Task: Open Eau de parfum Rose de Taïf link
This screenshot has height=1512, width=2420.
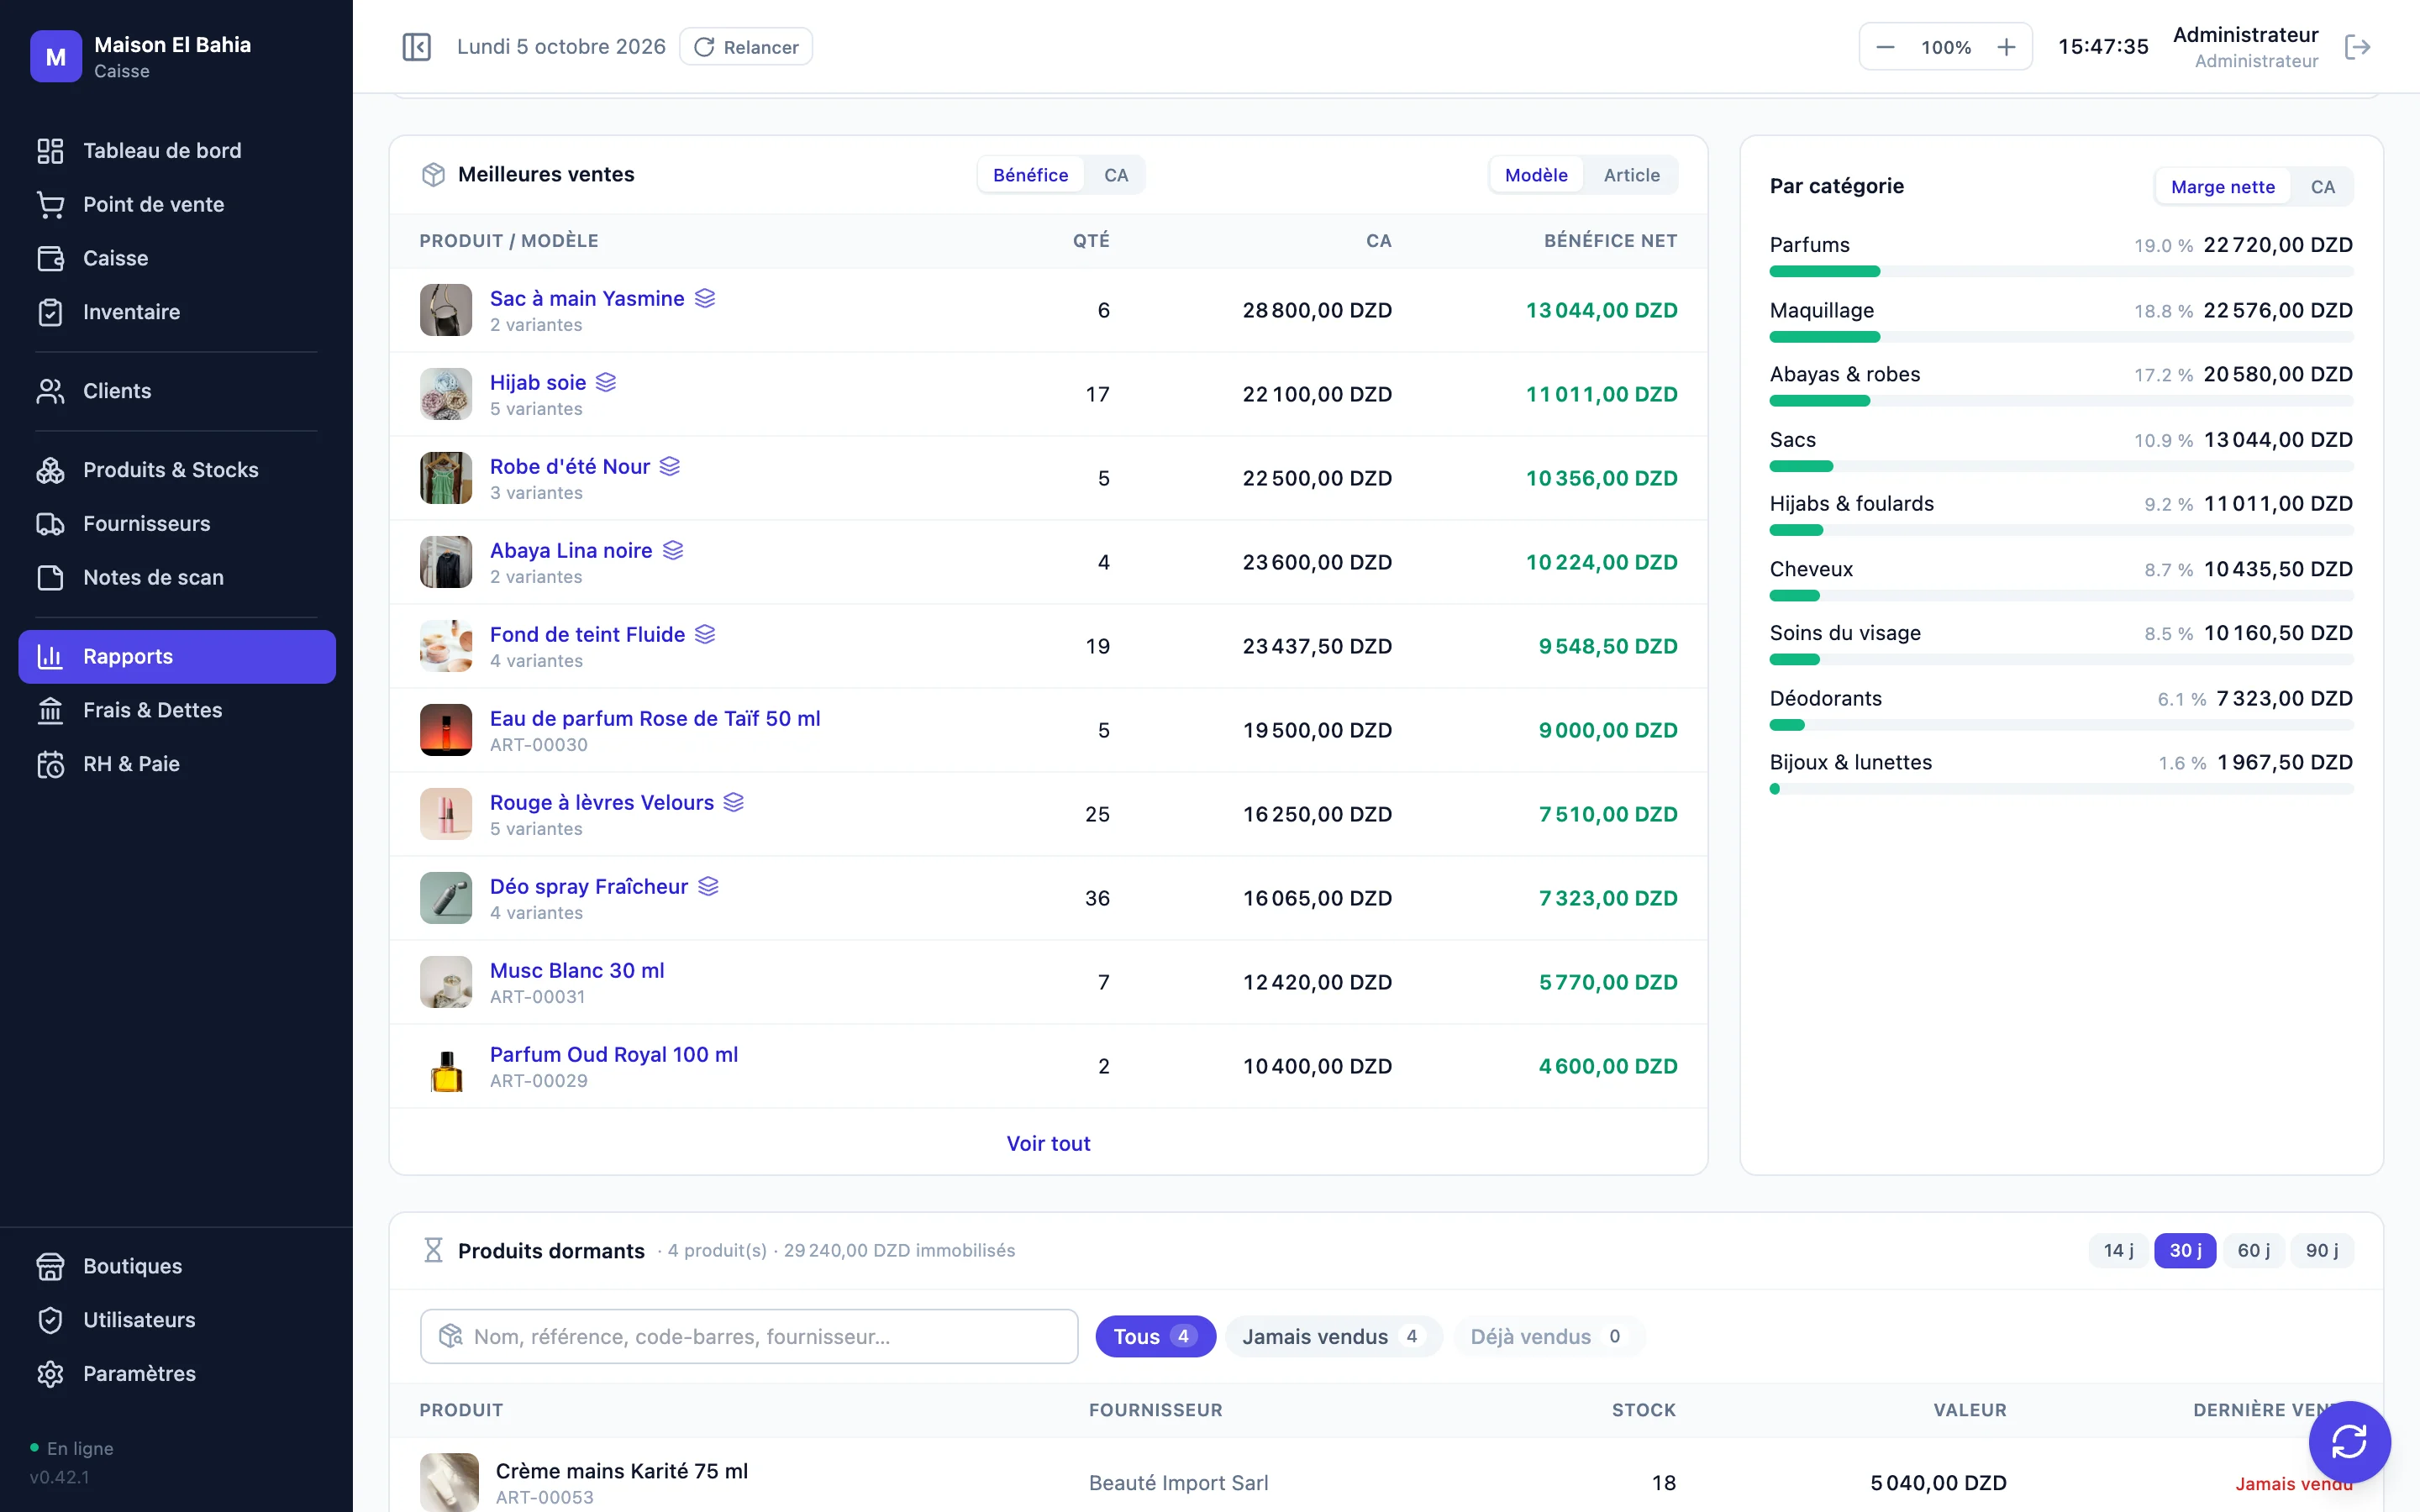Action: [655, 718]
